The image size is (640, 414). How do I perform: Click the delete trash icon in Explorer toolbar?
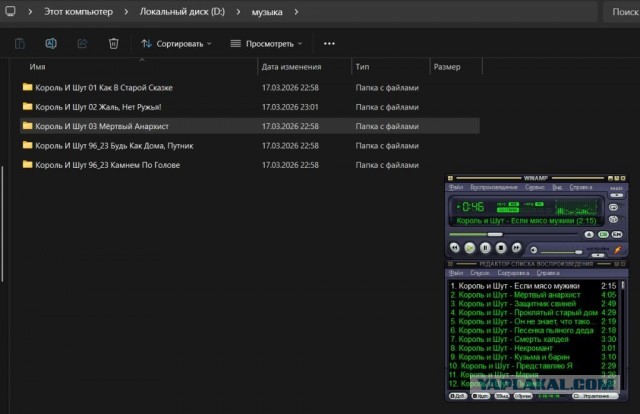pyautogui.click(x=113, y=44)
